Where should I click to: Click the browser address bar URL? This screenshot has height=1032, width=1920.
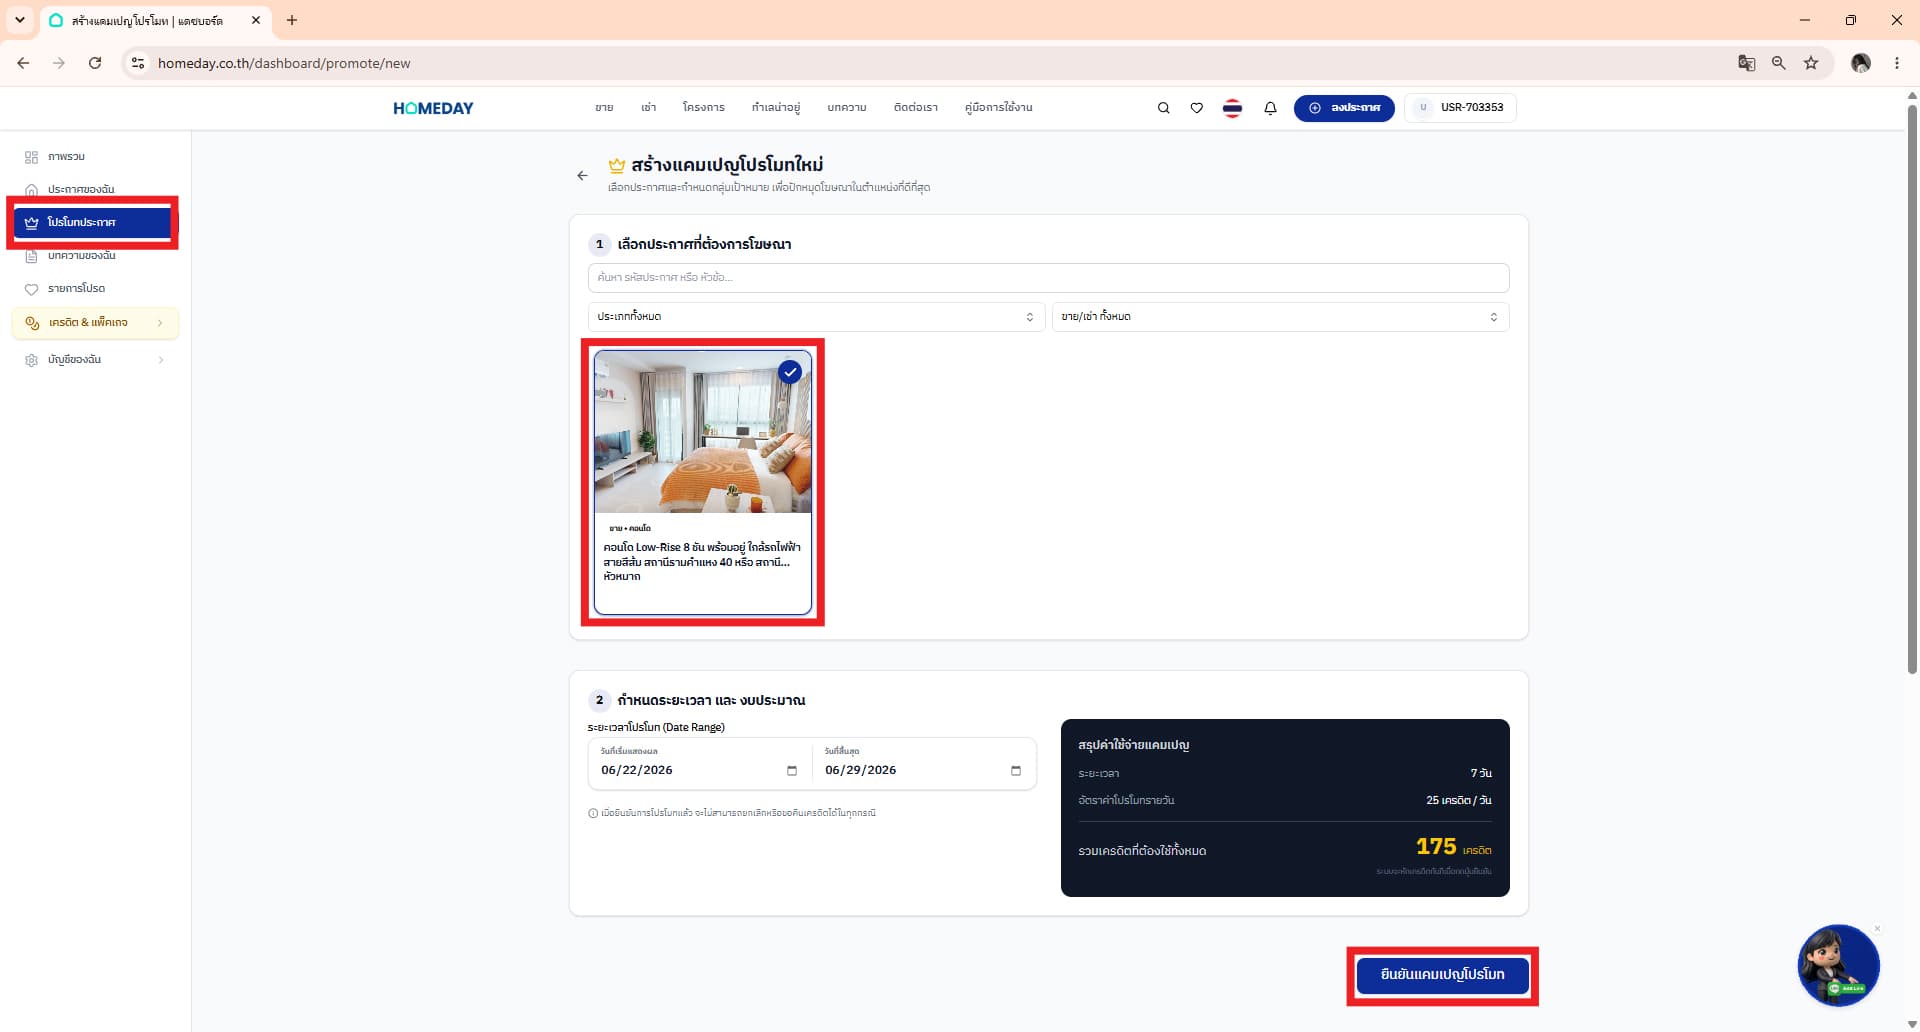tap(284, 63)
